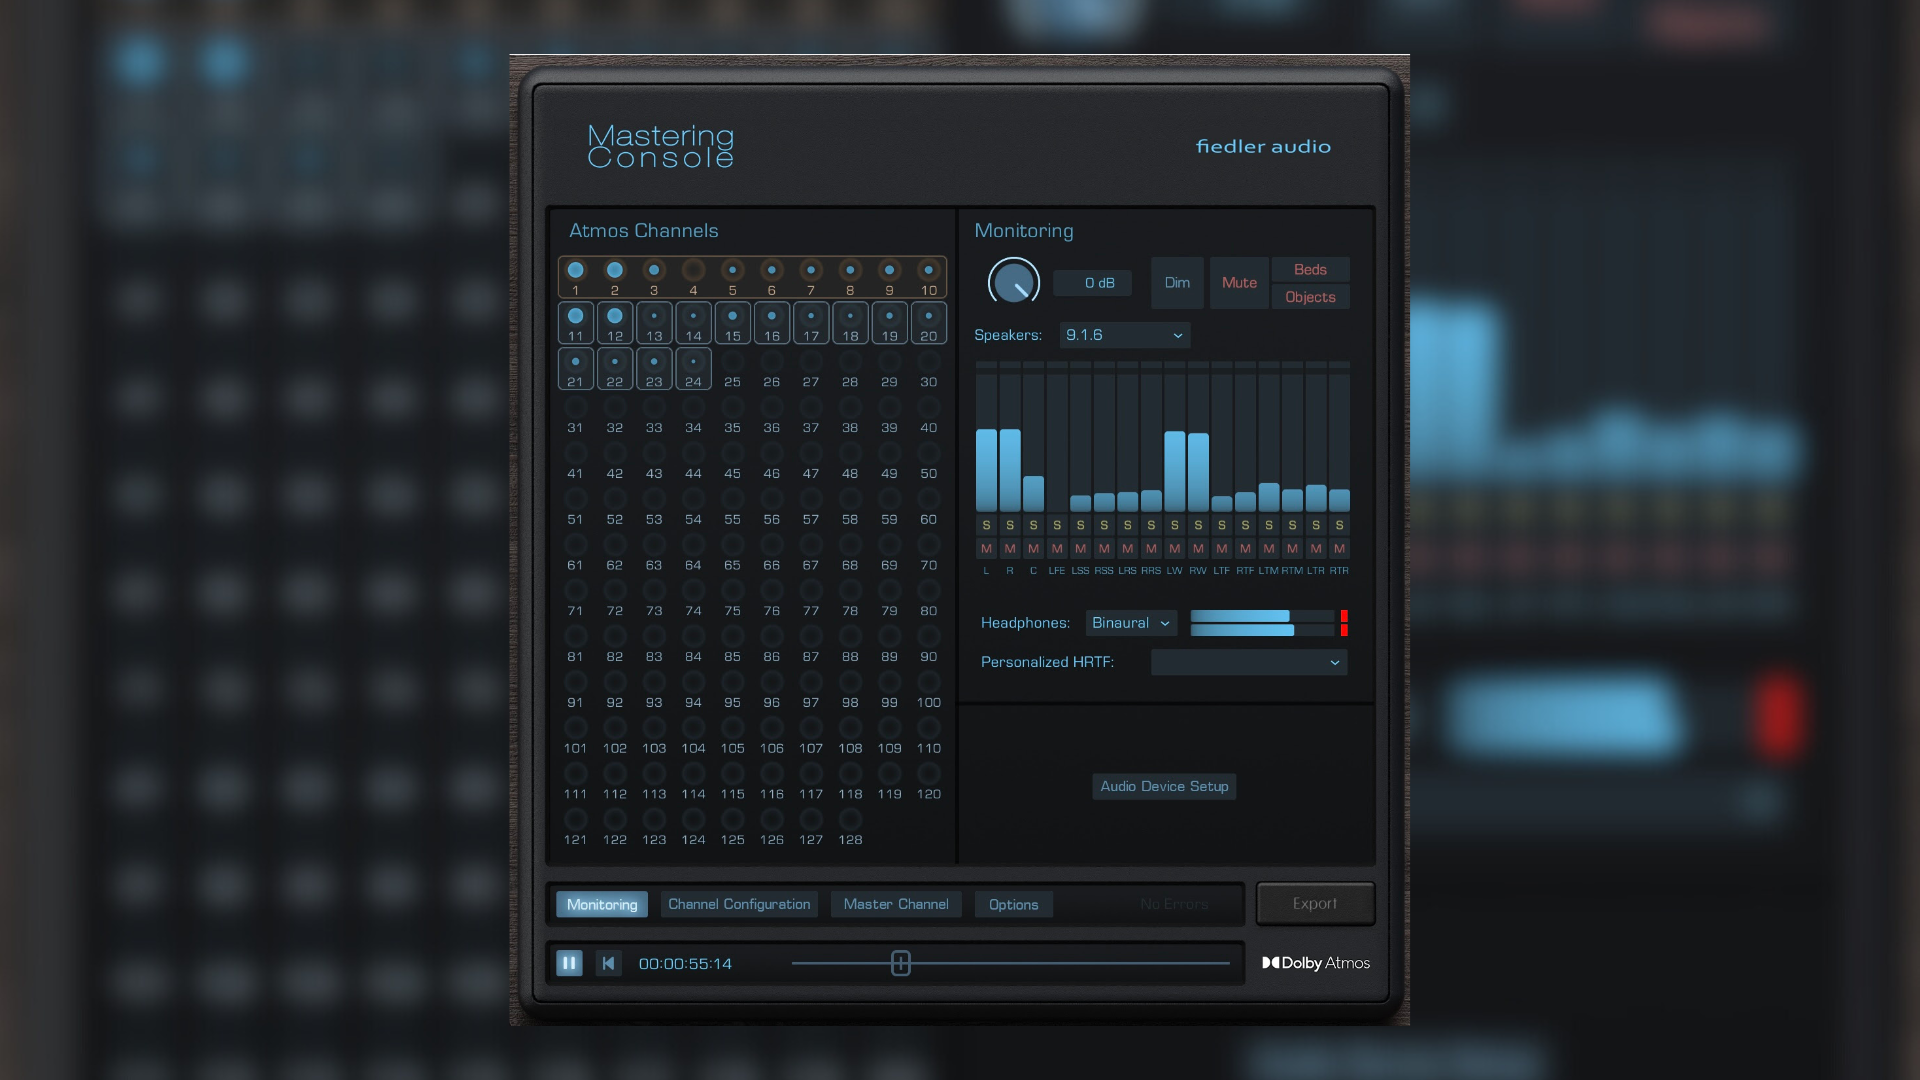Pause the playback
The image size is (1920, 1080).
[x=569, y=963]
